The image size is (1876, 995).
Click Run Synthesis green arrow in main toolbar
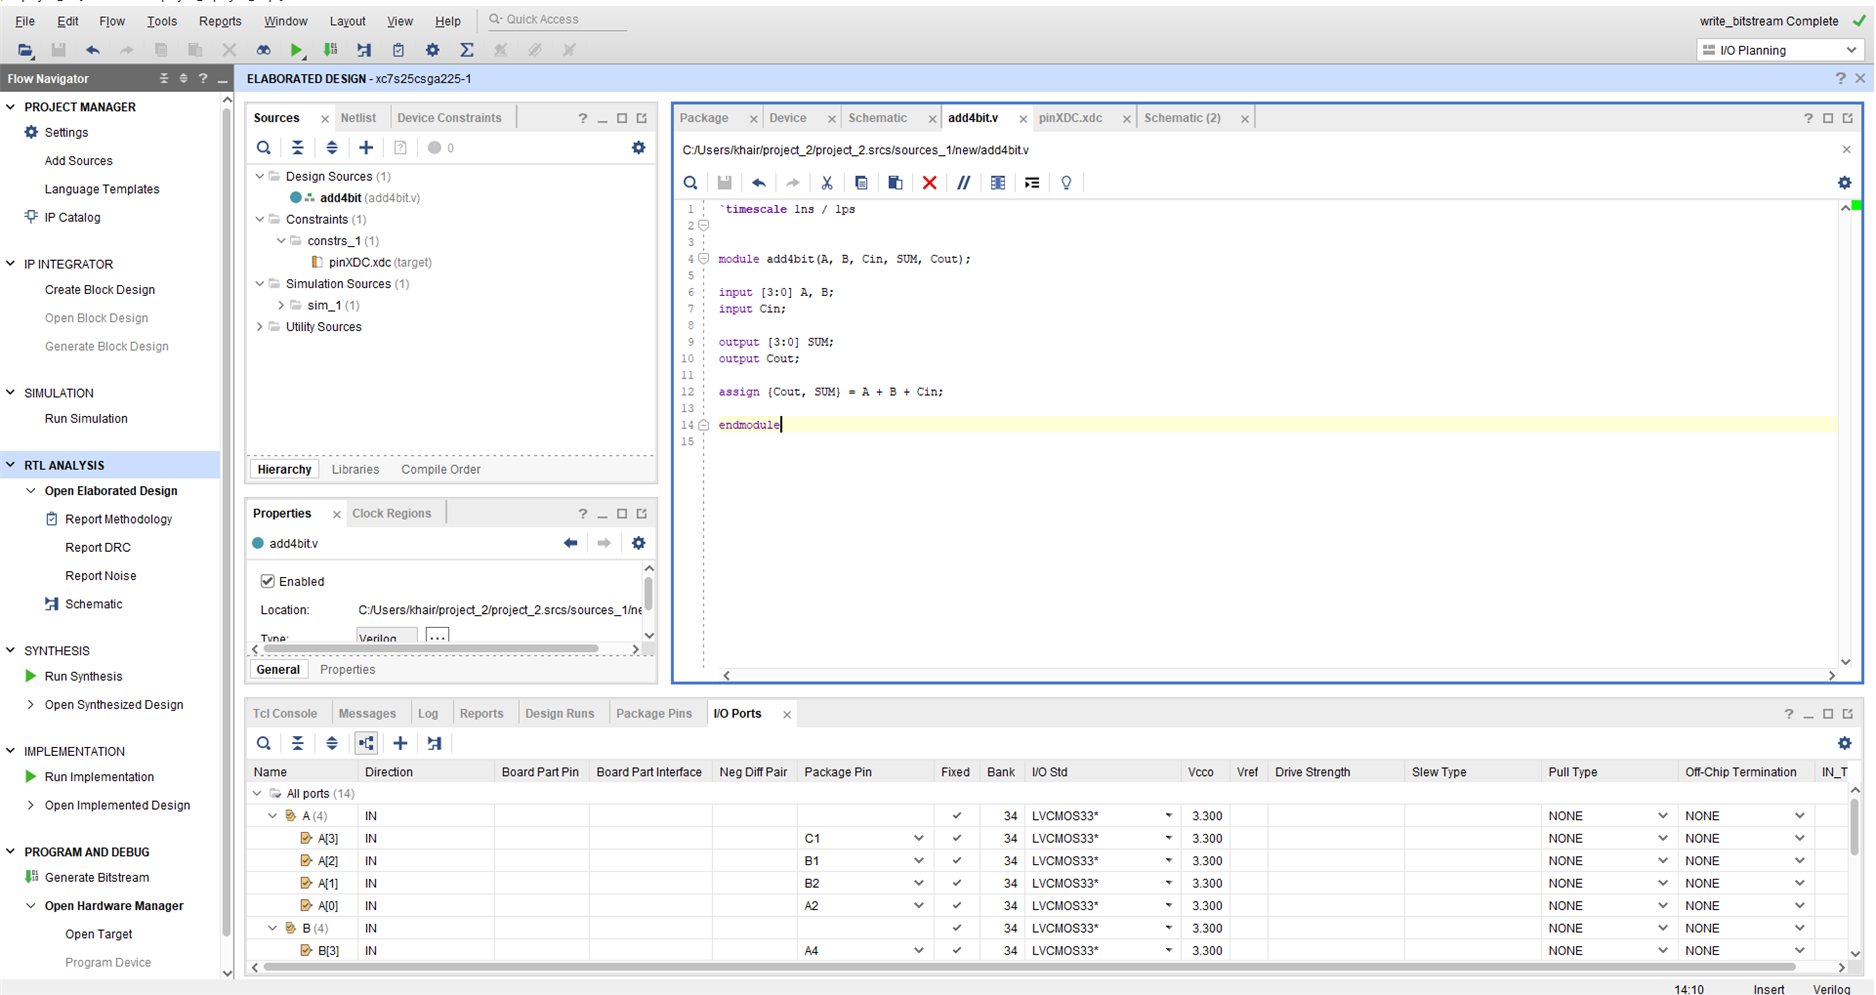point(296,50)
